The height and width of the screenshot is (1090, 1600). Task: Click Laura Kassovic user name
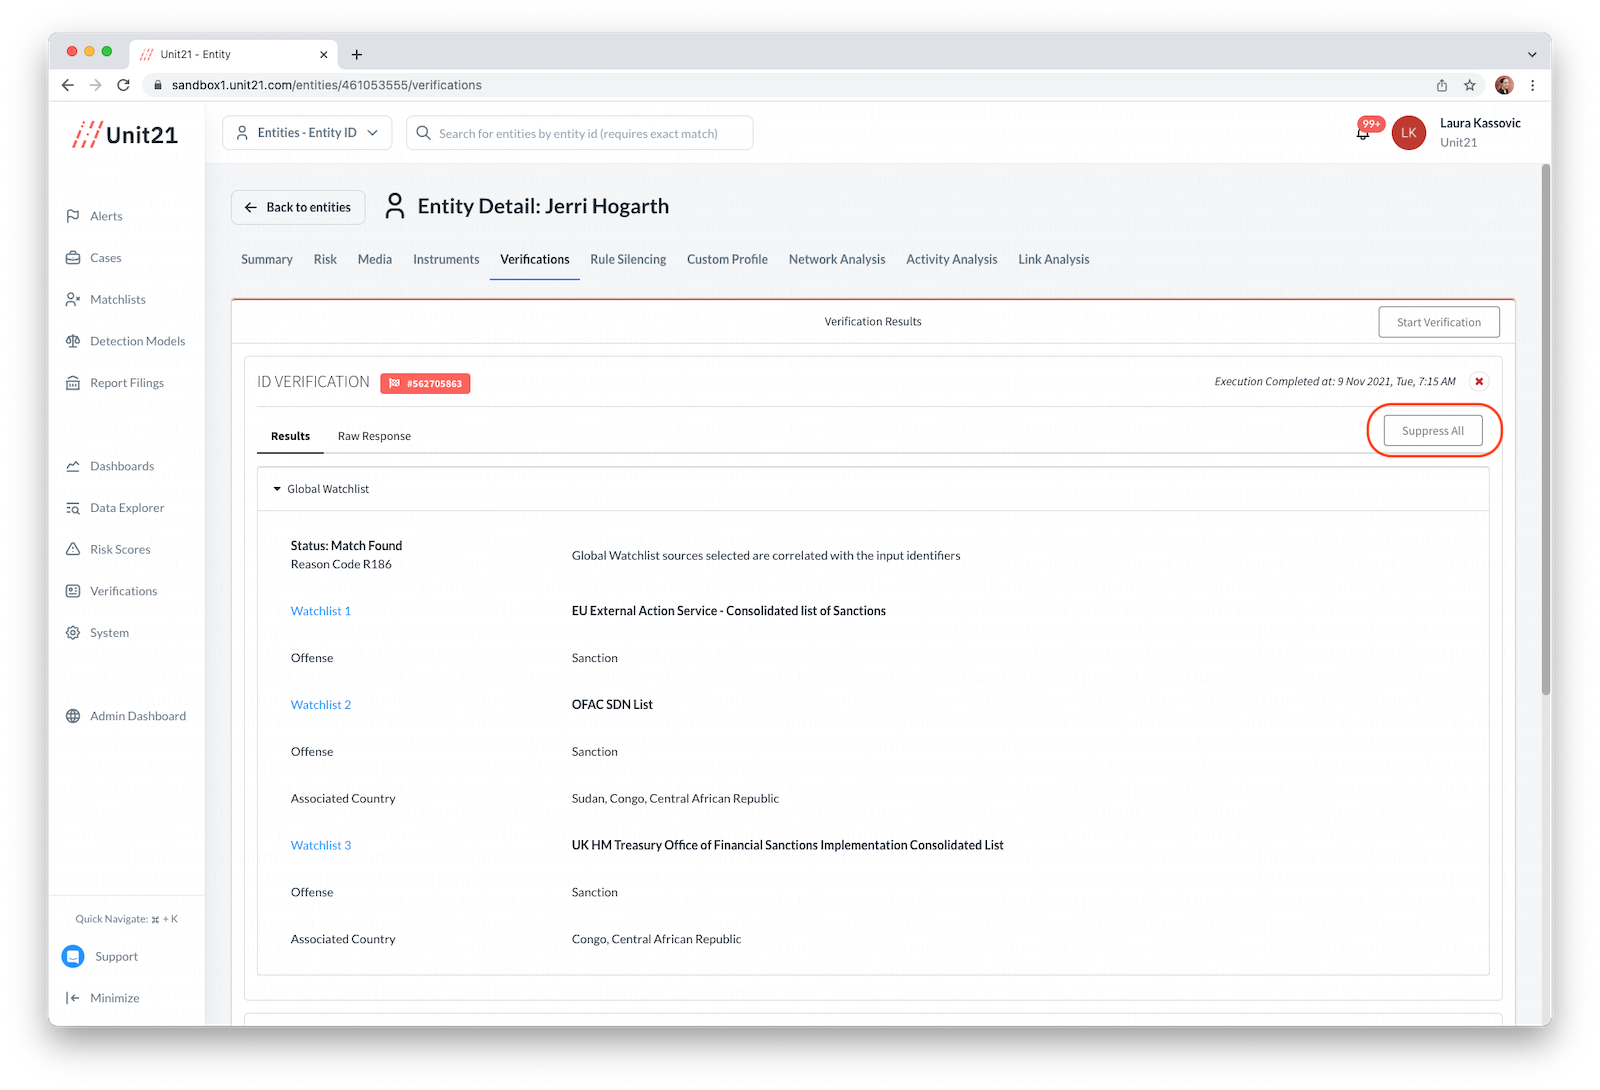coord(1480,123)
